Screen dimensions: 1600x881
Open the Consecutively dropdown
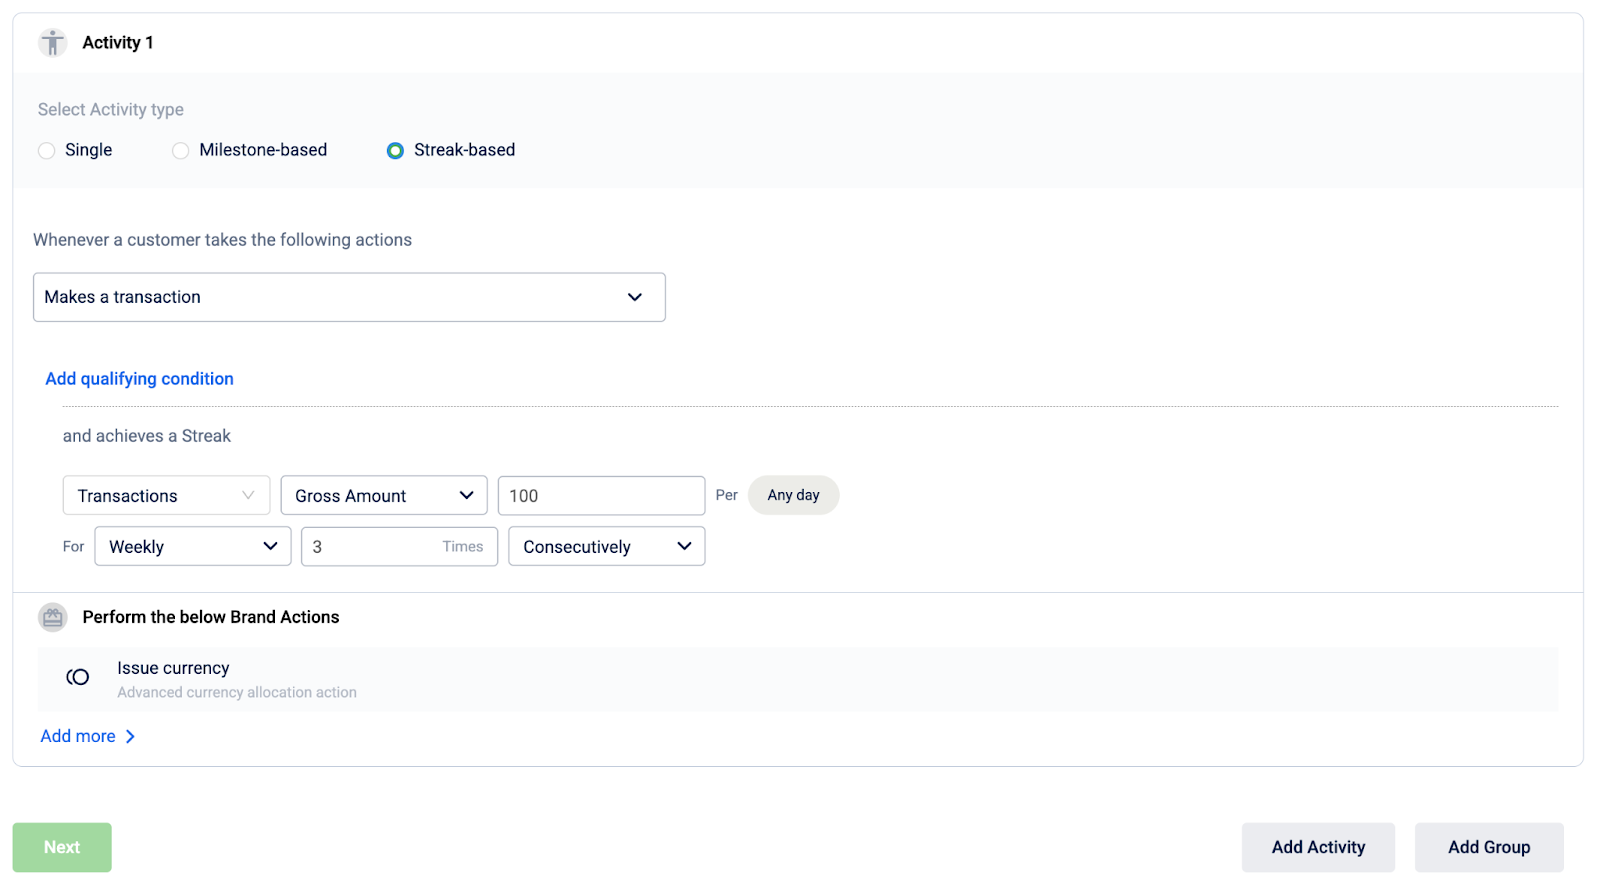(x=607, y=547)
